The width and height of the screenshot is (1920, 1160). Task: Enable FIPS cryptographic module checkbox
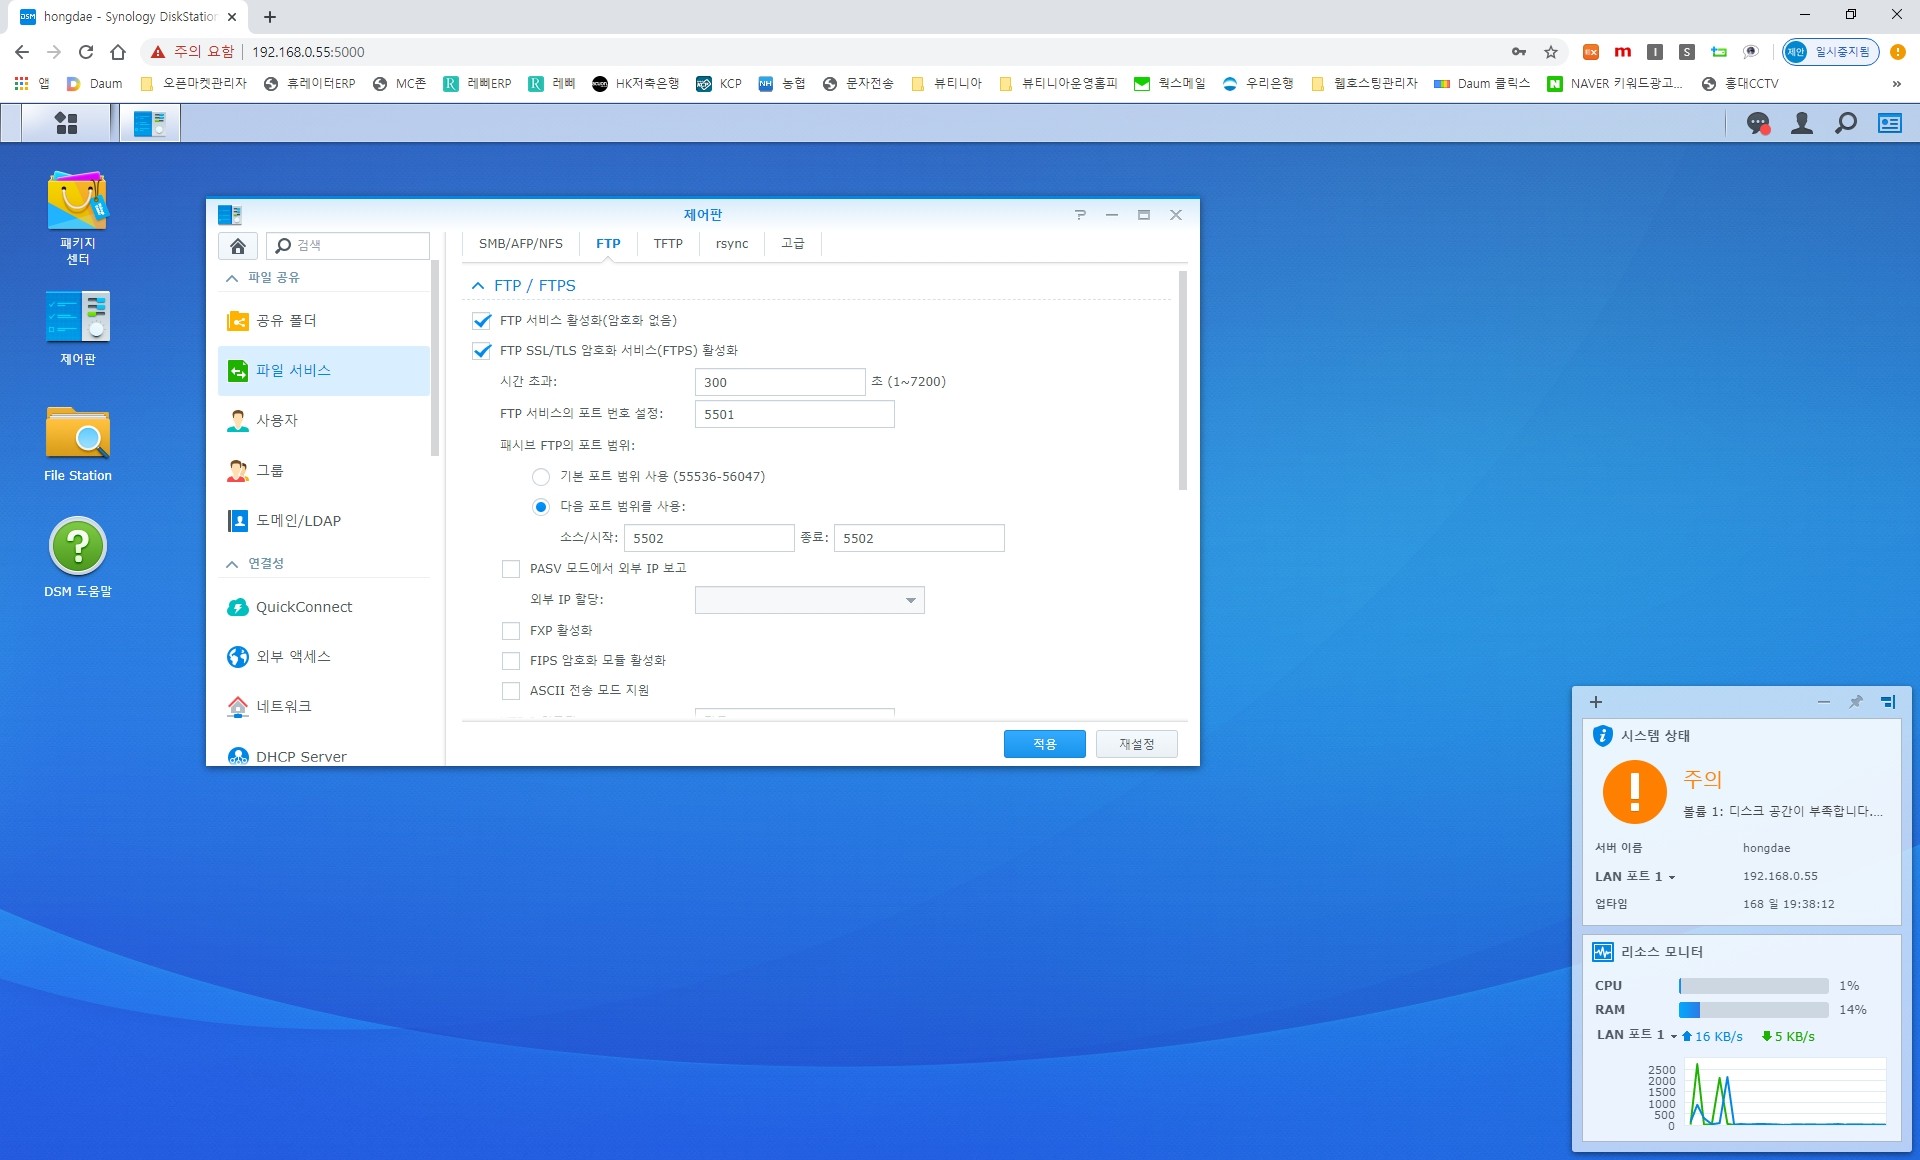[511, 661]
